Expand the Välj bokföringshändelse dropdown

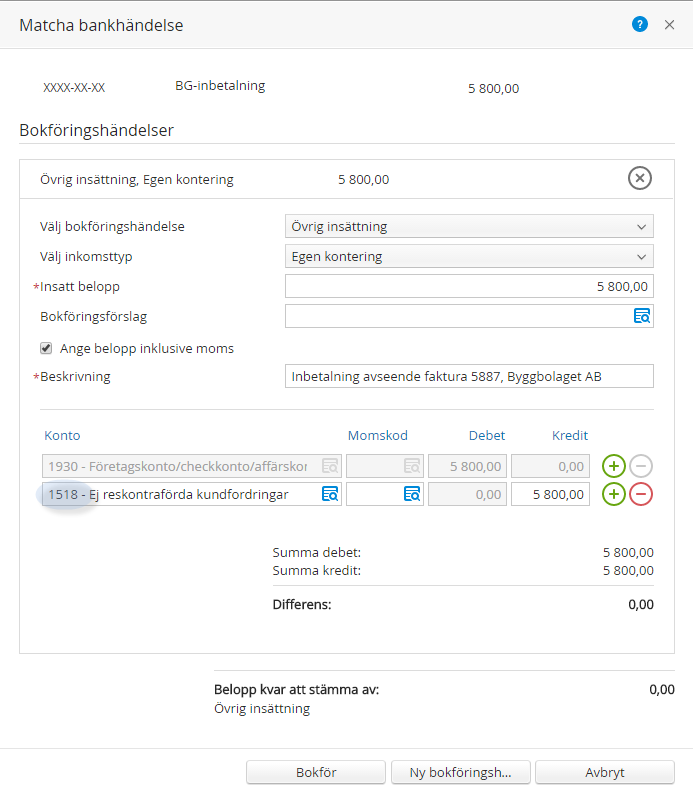pyautogui.click(x=469, y=227)
